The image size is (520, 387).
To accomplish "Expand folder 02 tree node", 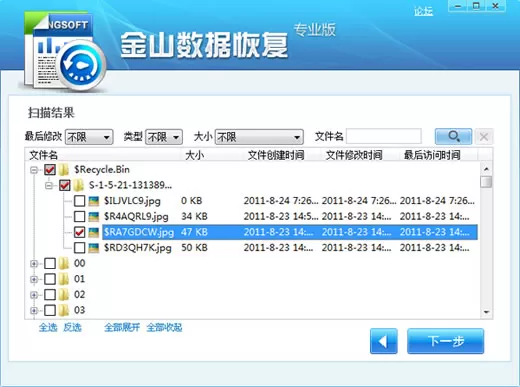I will click(x=34, y=295).
